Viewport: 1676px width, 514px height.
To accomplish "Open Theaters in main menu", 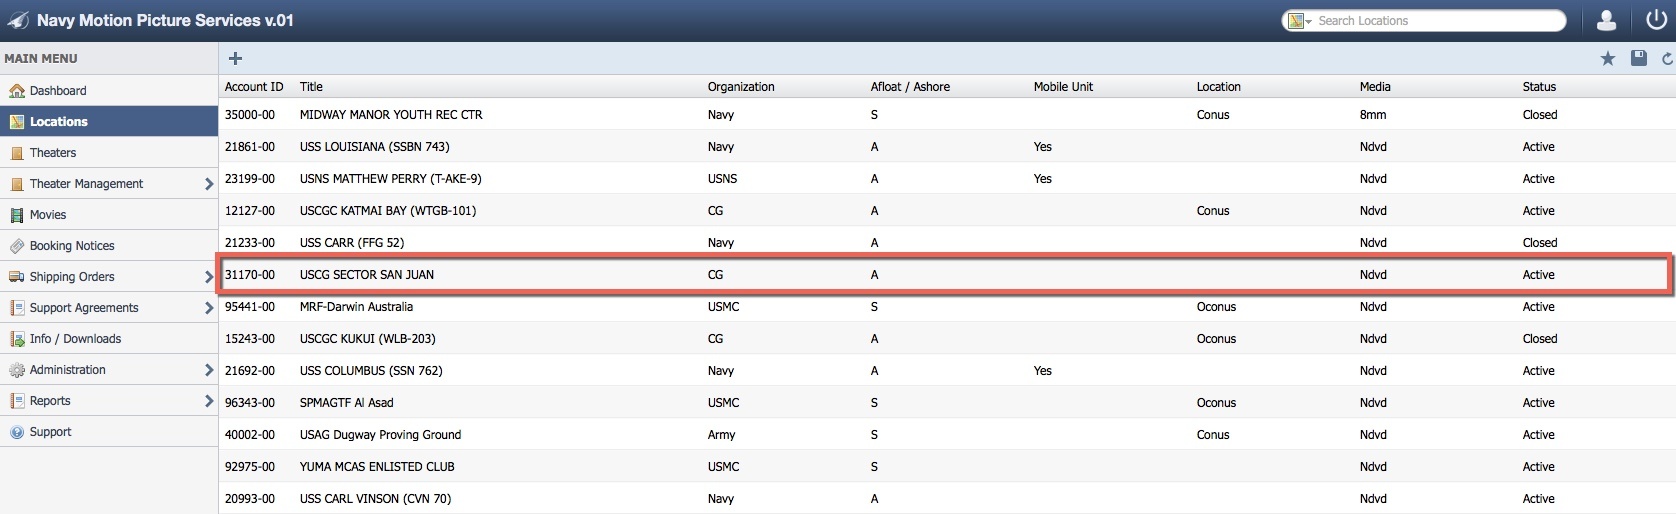I will pyautogui.click(x=53, y=153).
